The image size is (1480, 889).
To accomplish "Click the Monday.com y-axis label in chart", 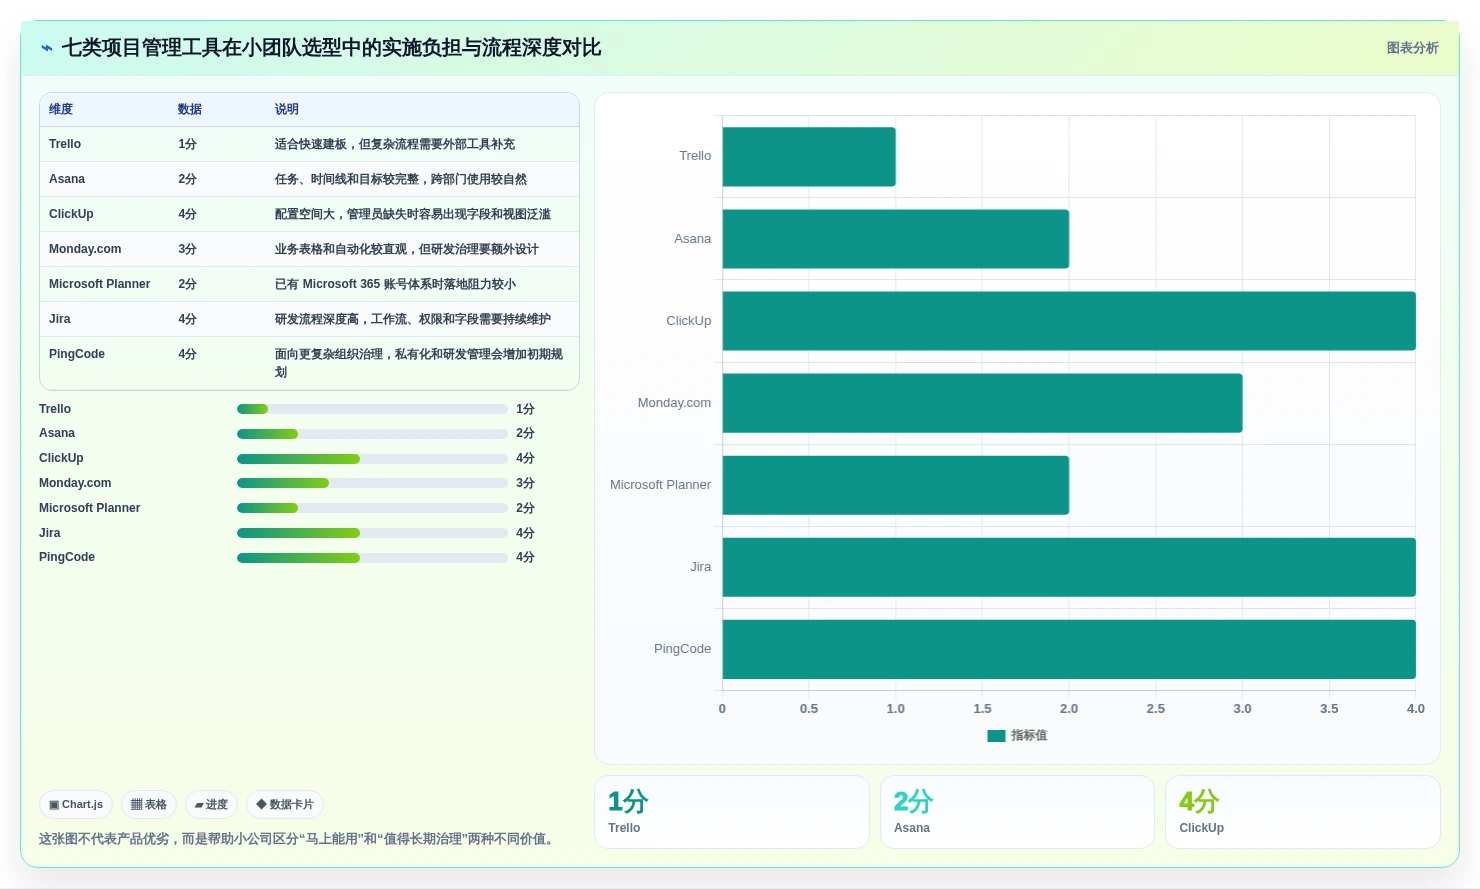I will click(674, 403).
